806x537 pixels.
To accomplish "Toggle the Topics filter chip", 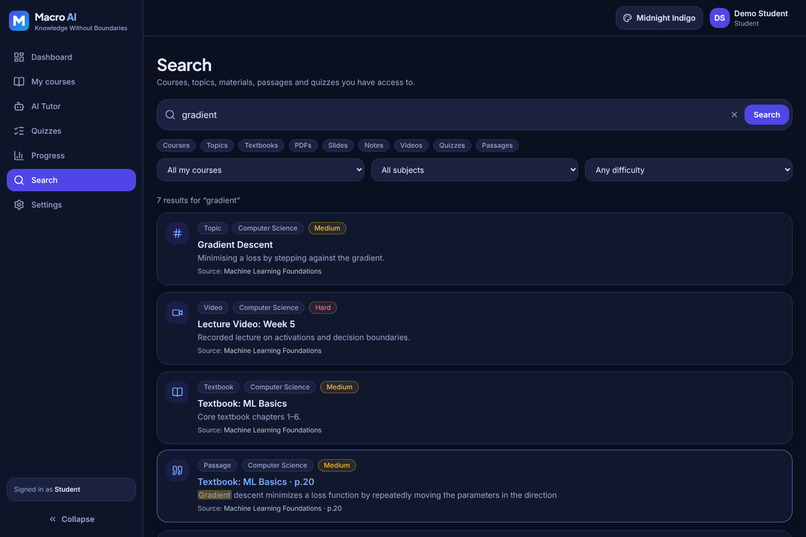I will click(x=217, y=145).
